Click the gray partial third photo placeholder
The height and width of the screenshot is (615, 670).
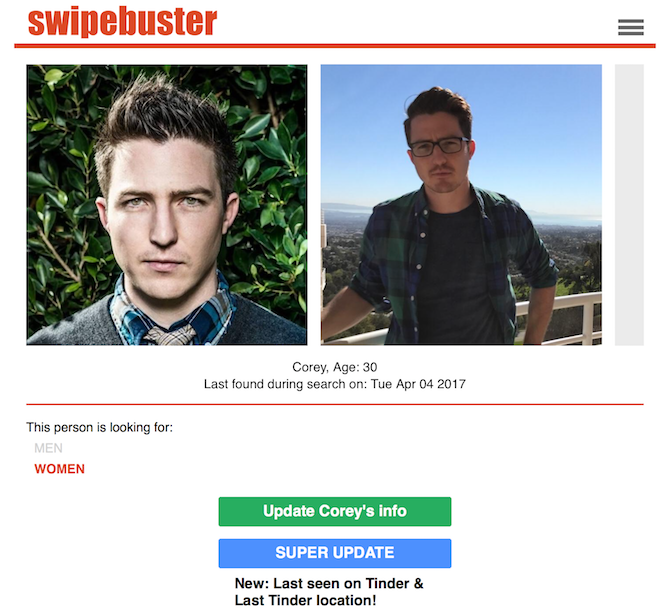(629, 205)
